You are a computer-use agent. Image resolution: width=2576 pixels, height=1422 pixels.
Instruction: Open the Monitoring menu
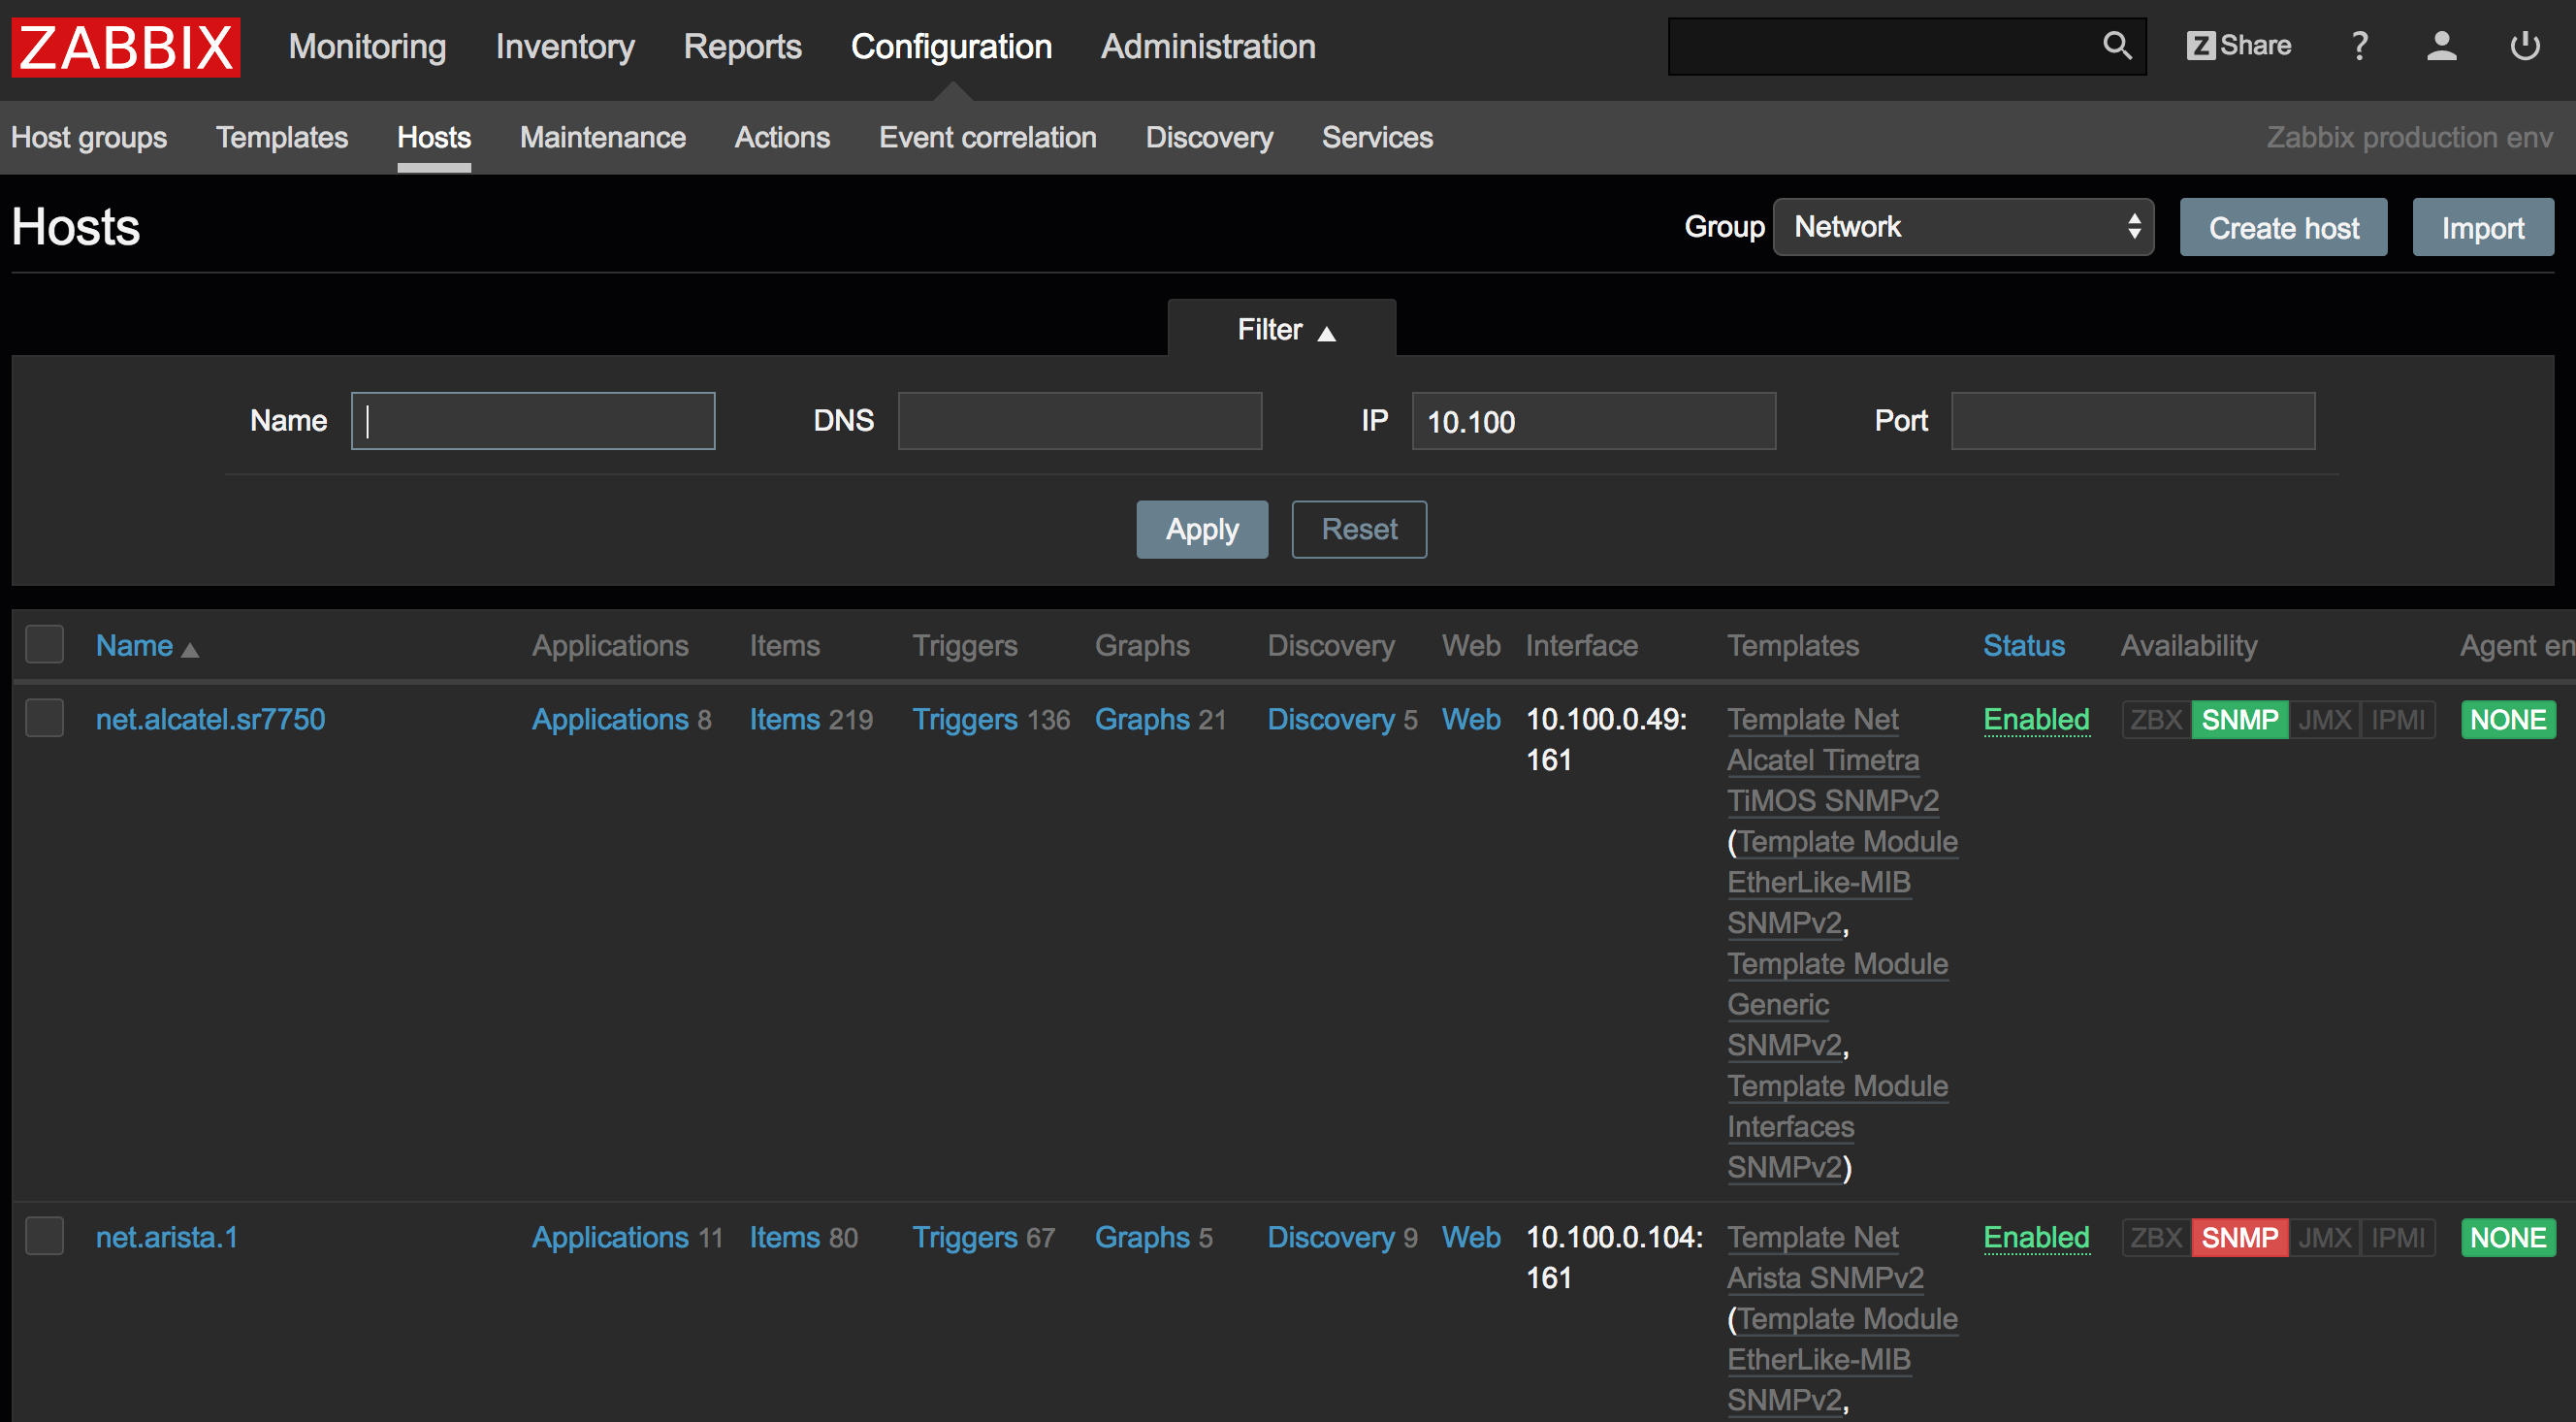pos(367,46)
